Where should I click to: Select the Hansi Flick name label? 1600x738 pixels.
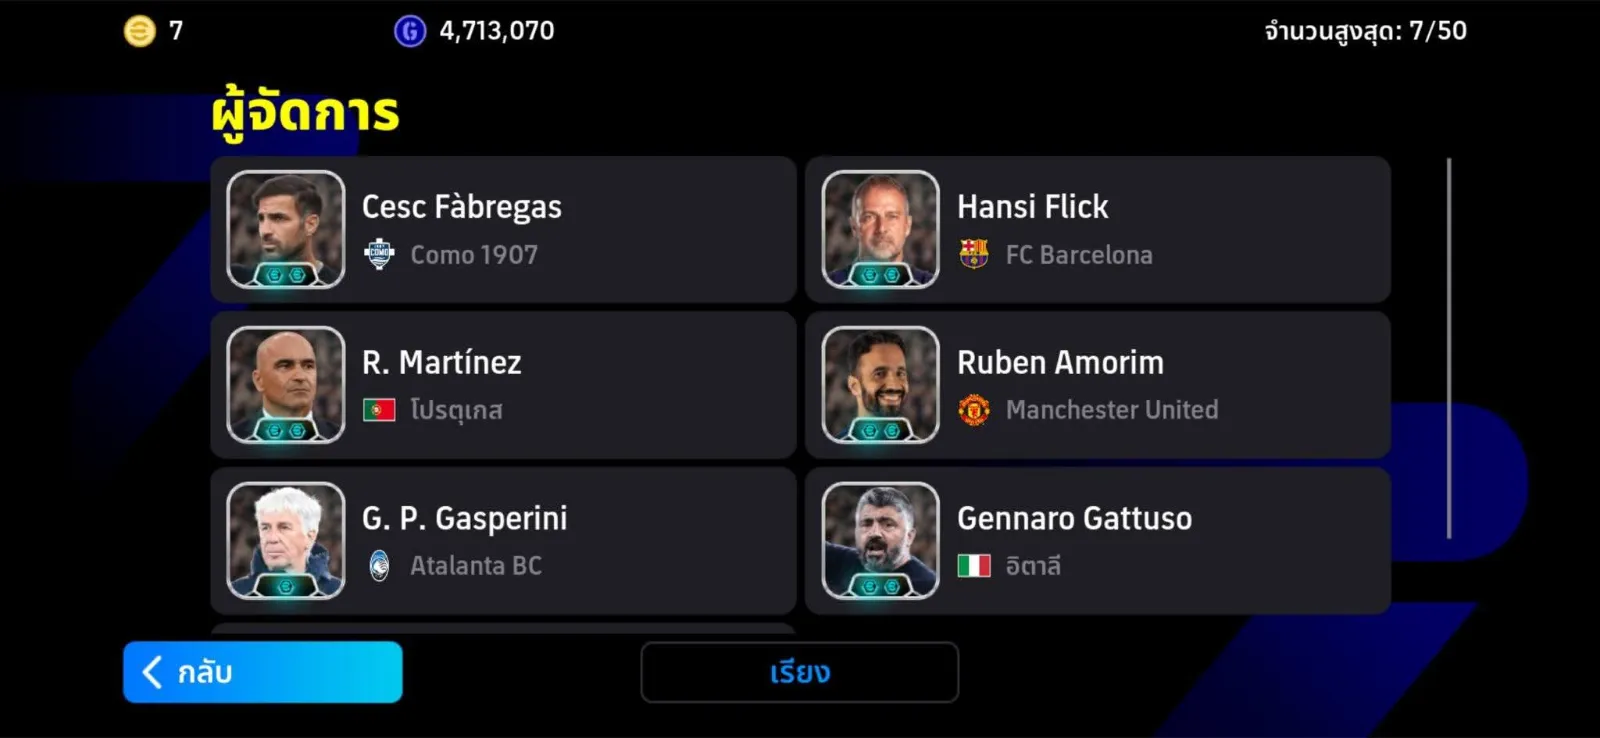pos(1032,207)
